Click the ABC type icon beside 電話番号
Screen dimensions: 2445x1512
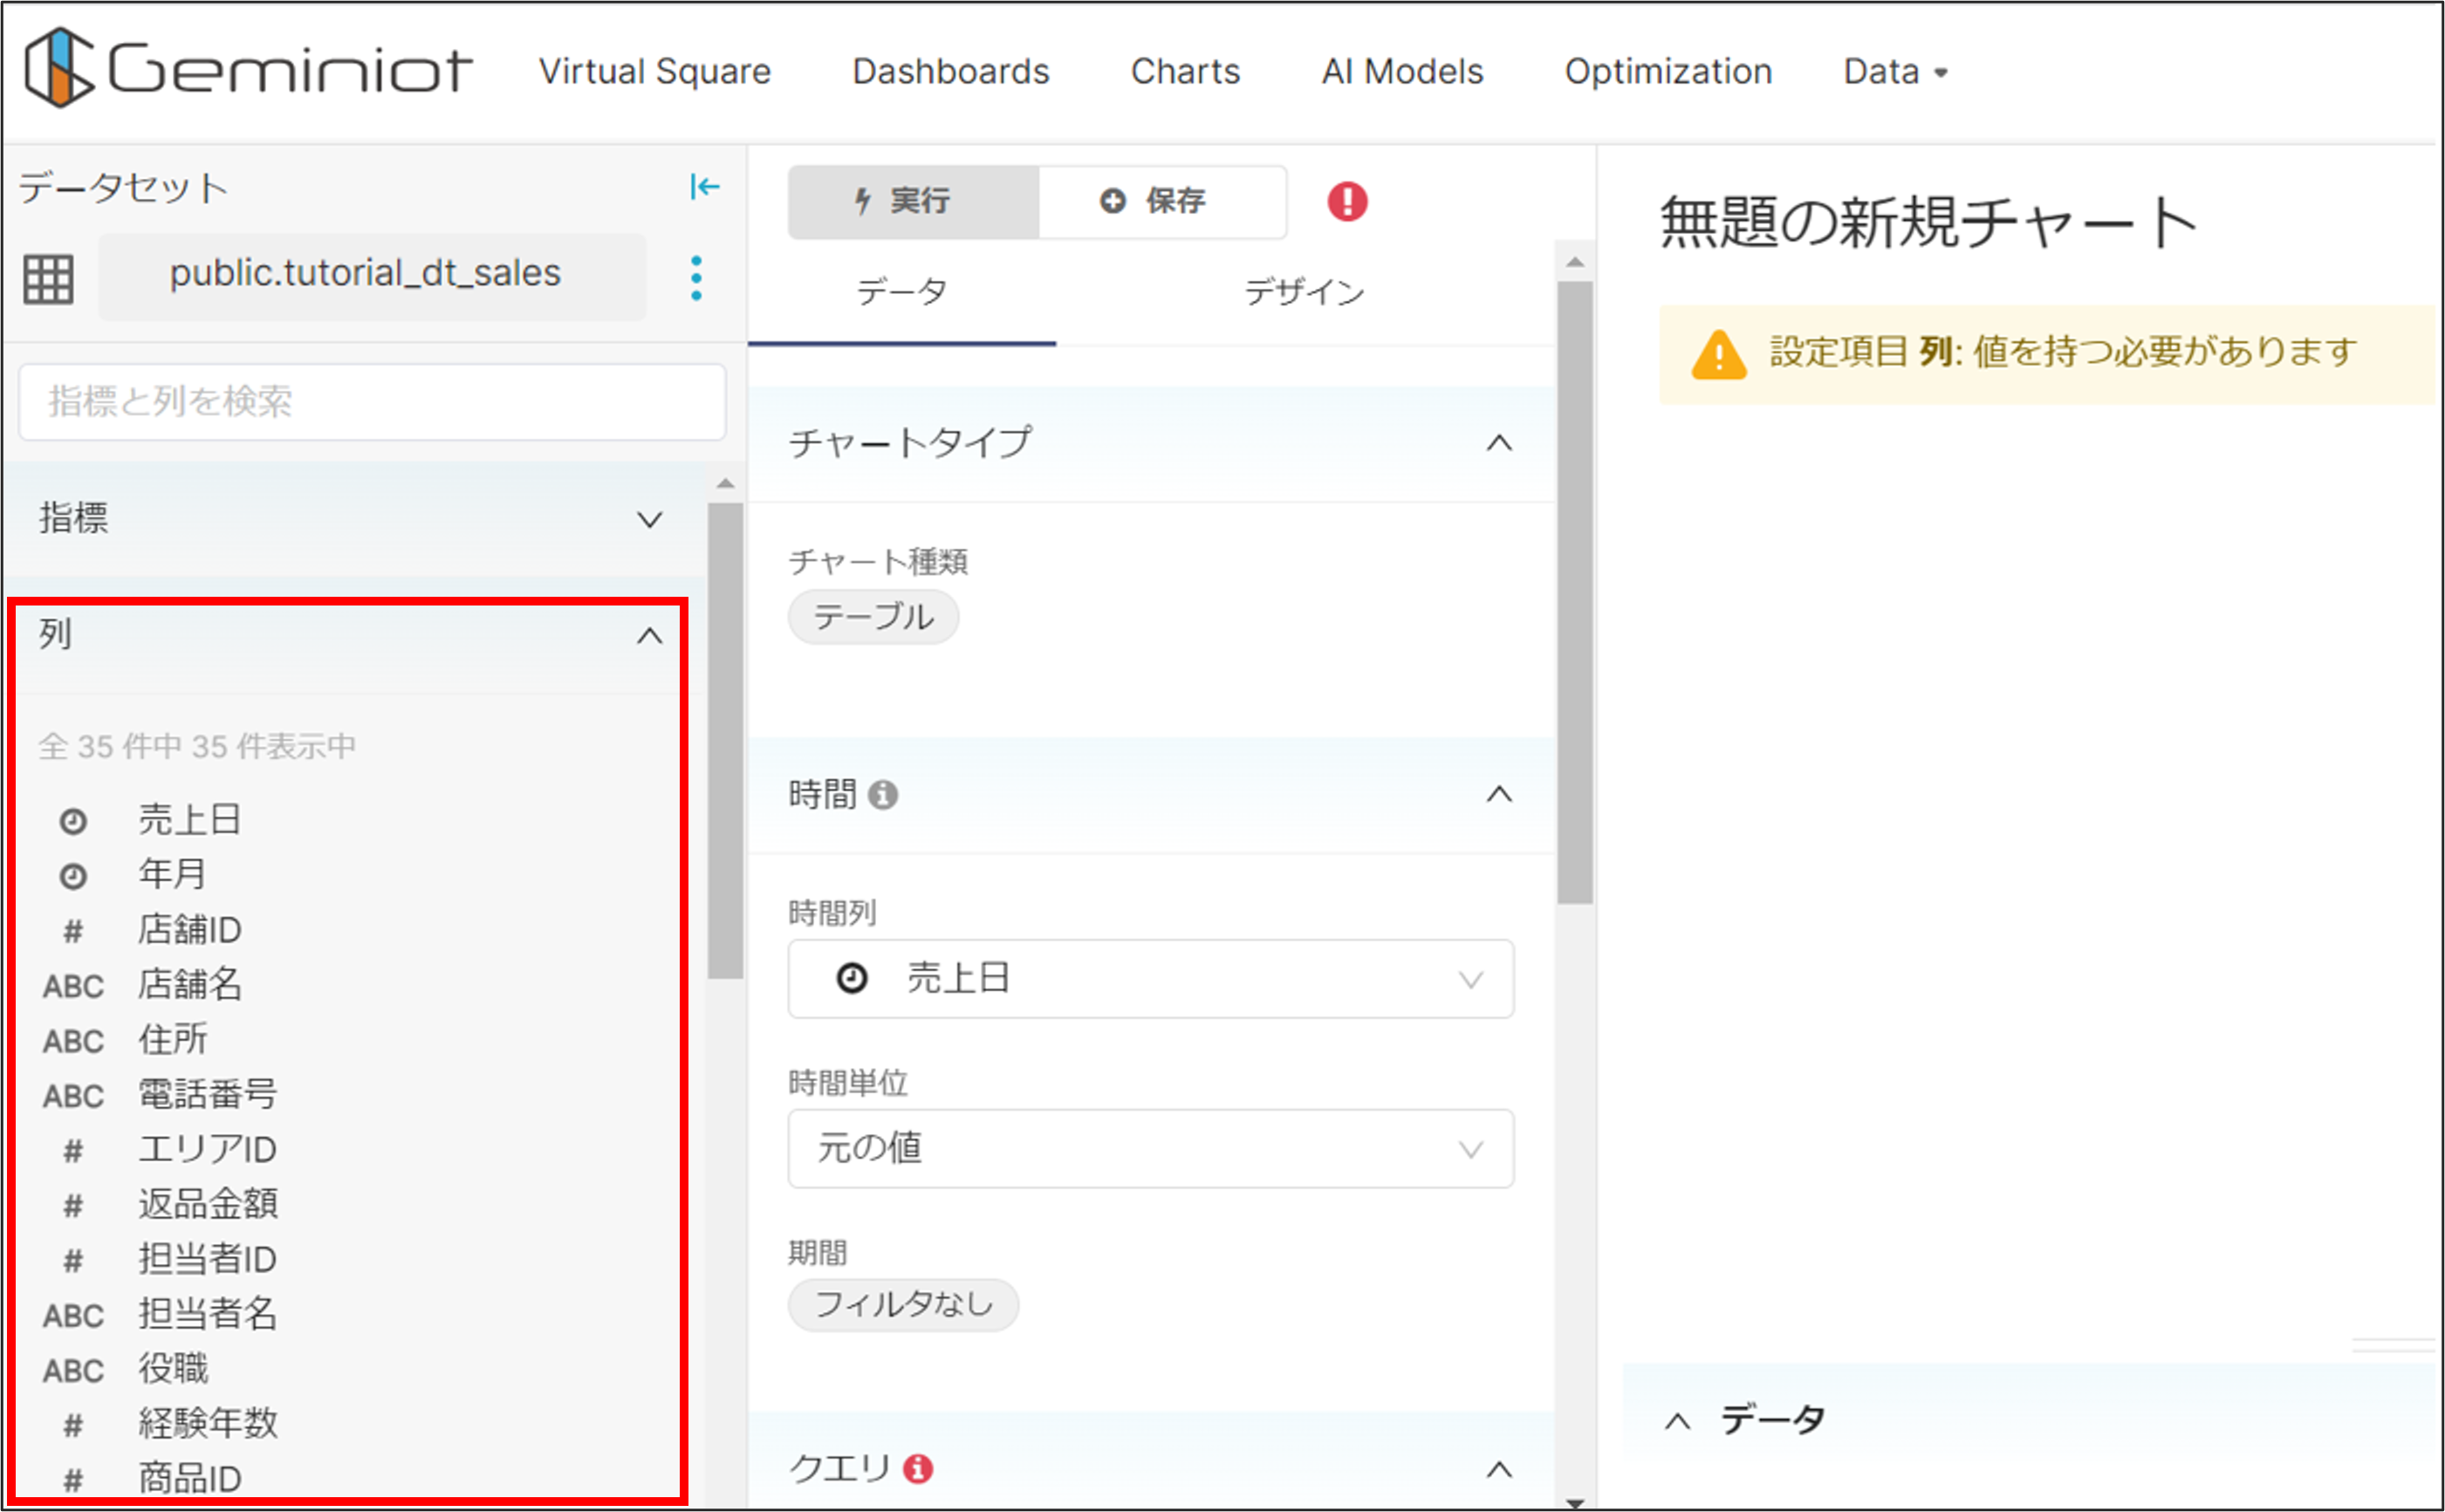73,1096
